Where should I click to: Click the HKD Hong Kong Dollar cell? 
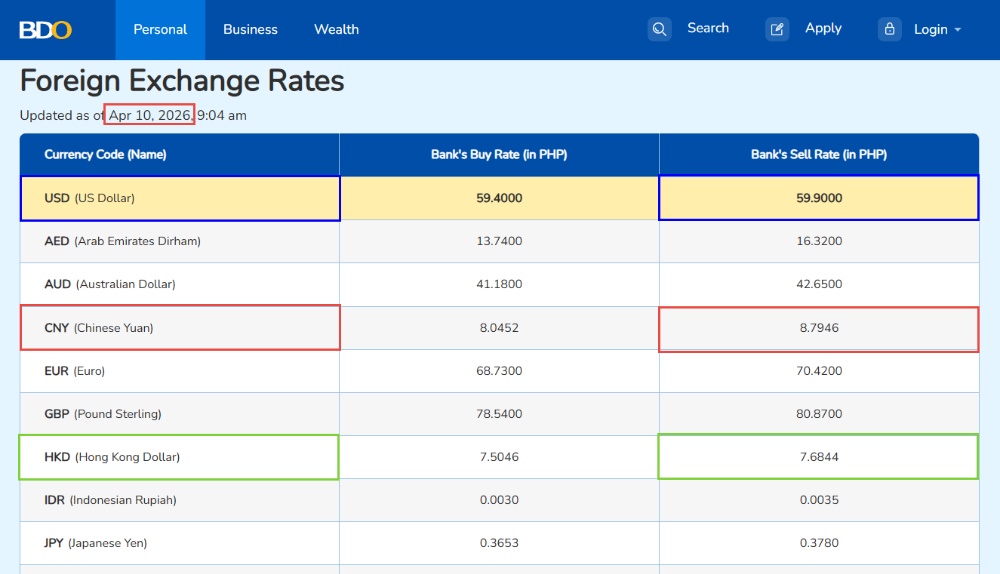tap(180, 457)
